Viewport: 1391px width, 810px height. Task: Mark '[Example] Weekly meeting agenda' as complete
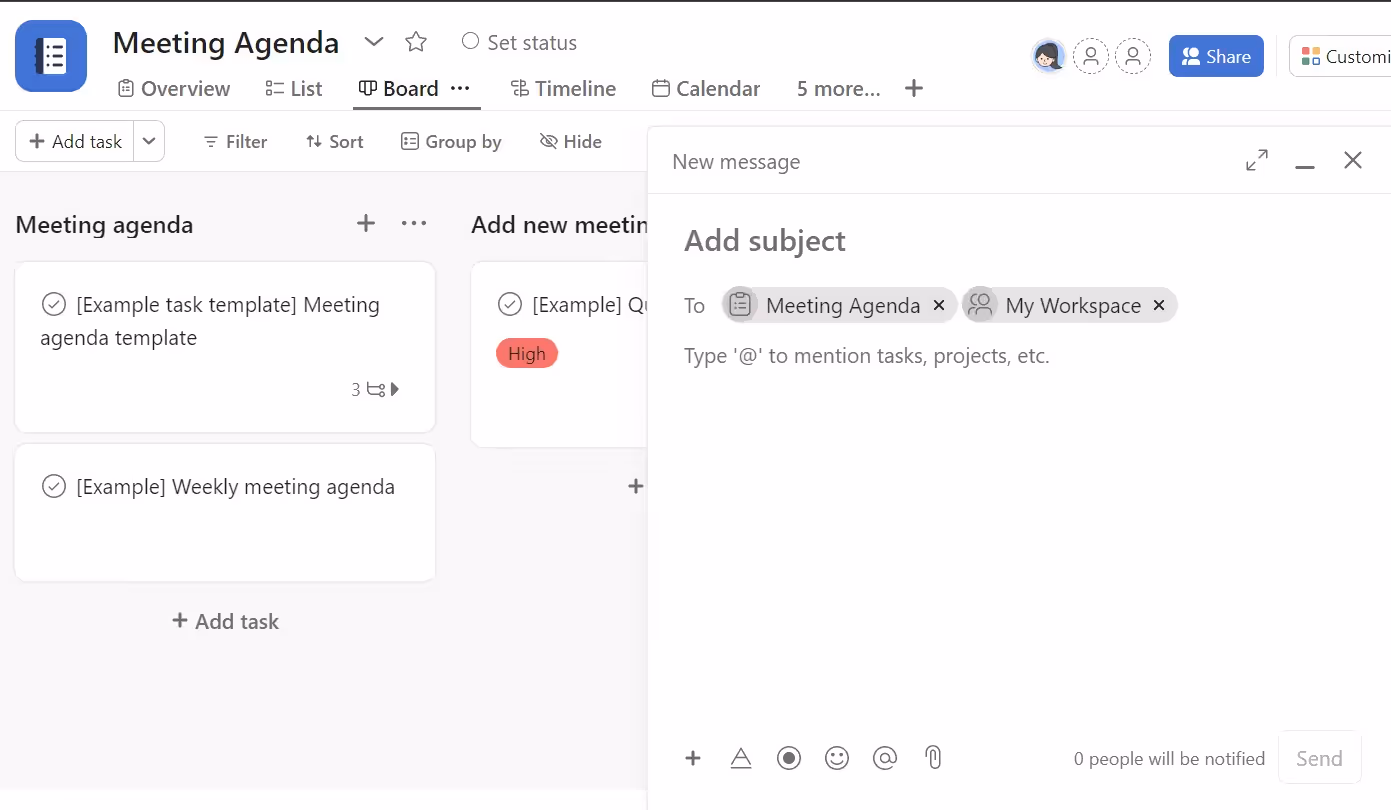point(54,486)
